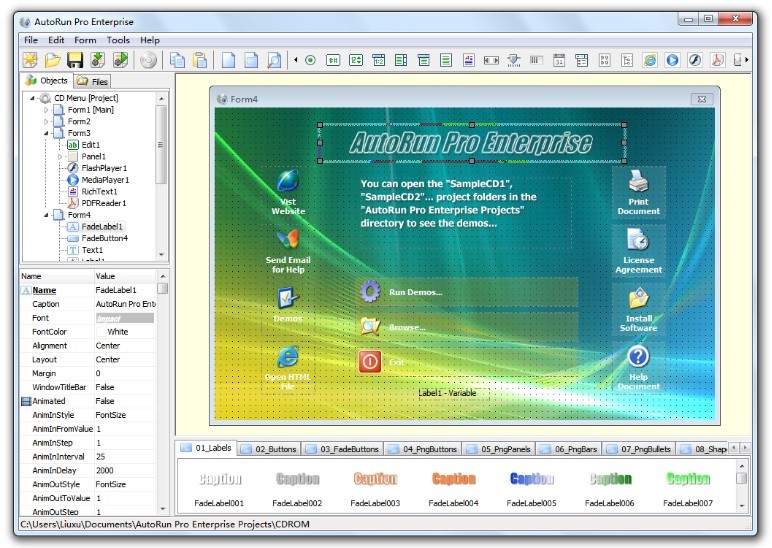The image size is (772, 548).
Task: Click the Burn CD disc icon
Action: coord(148,60)
